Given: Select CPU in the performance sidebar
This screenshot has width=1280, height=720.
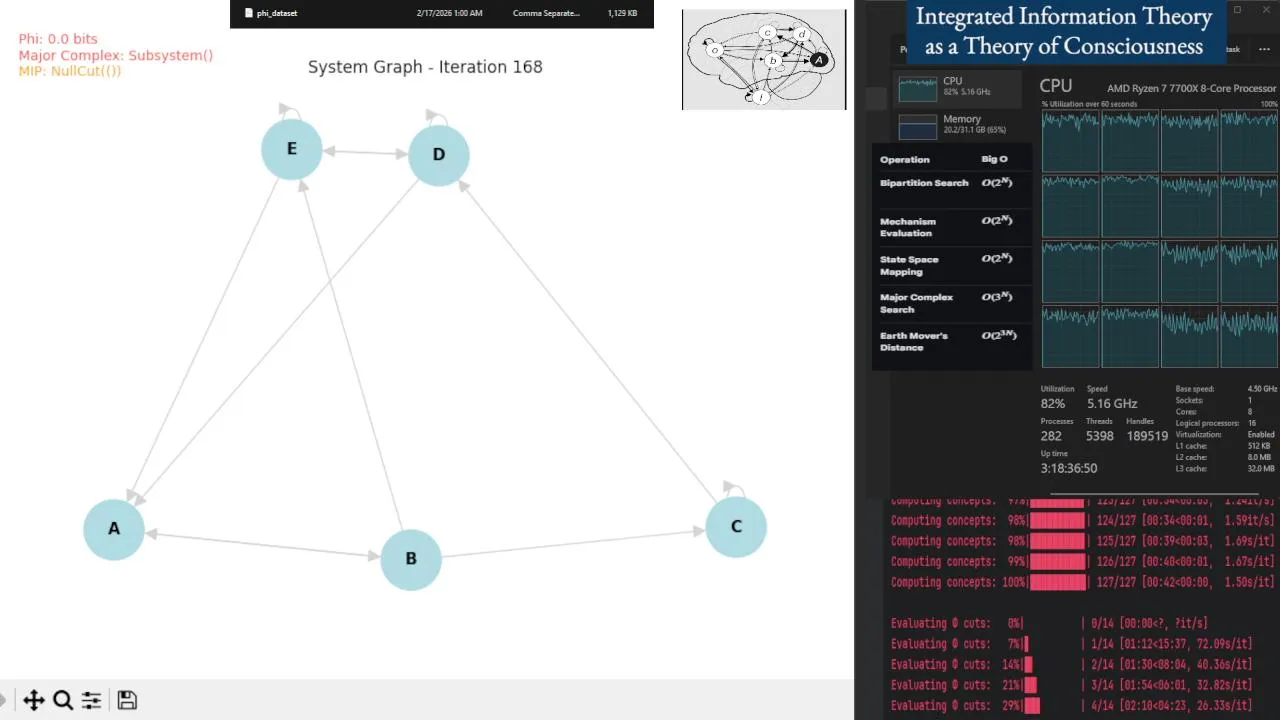Looking at the screenshot, I should pos(957,88).
